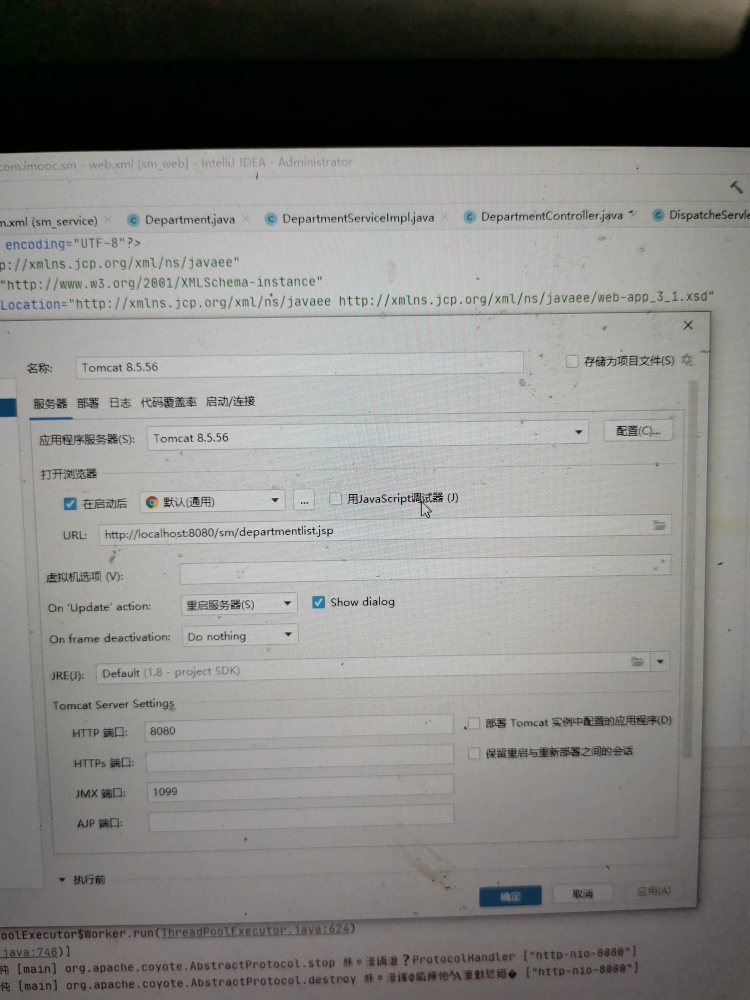Click the browser ellipsis (...) button
The image size is (750, 1000).
304,501
